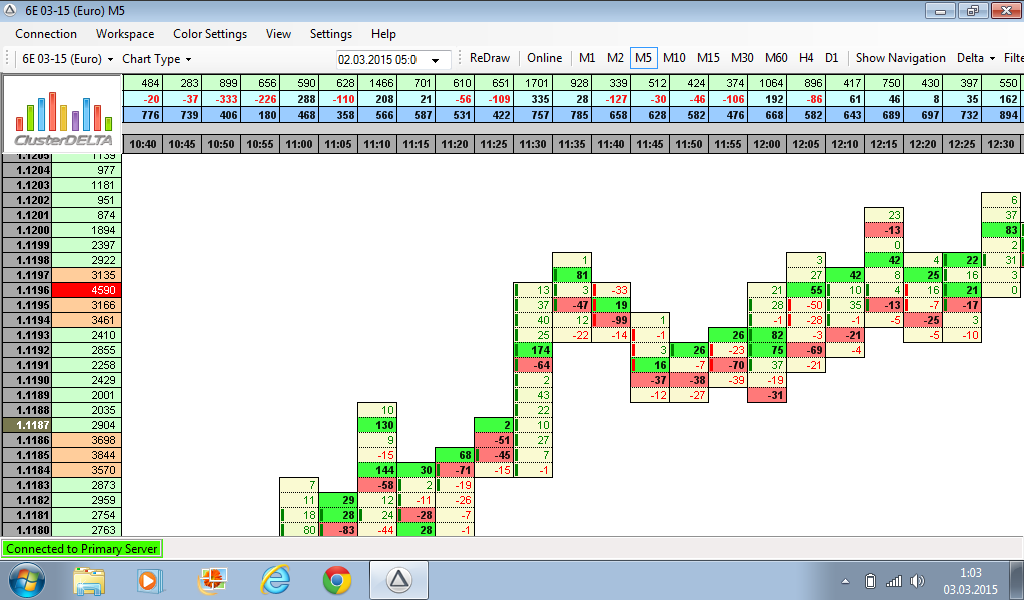Switch timeframe to H4
Image resolution: width=1024 pixels, height=600 pixels.
point(806,58)
